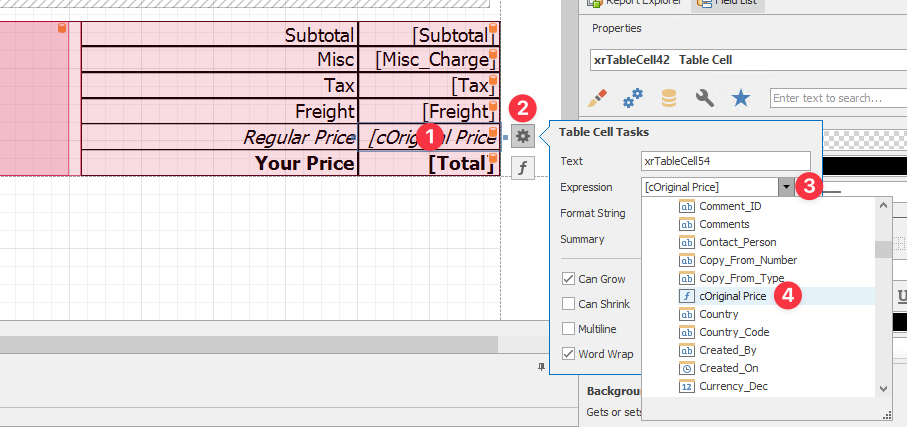Enable the Multiline checkbox
Image resolution: width=907 pixels, height=427 pixels.
click(569, 329)
